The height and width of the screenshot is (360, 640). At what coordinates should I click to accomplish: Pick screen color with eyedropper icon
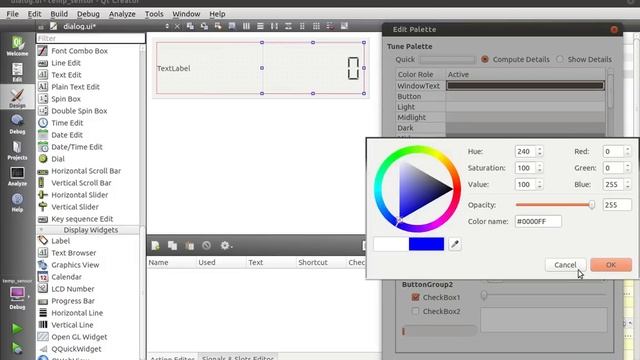[455, 244]
